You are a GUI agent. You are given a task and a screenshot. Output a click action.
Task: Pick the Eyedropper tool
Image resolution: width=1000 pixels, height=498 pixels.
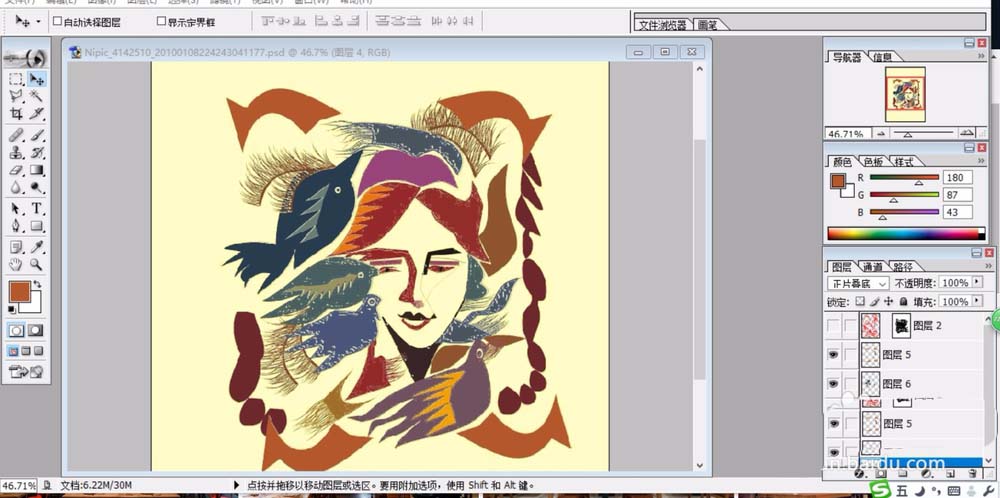tap(36, 247)
